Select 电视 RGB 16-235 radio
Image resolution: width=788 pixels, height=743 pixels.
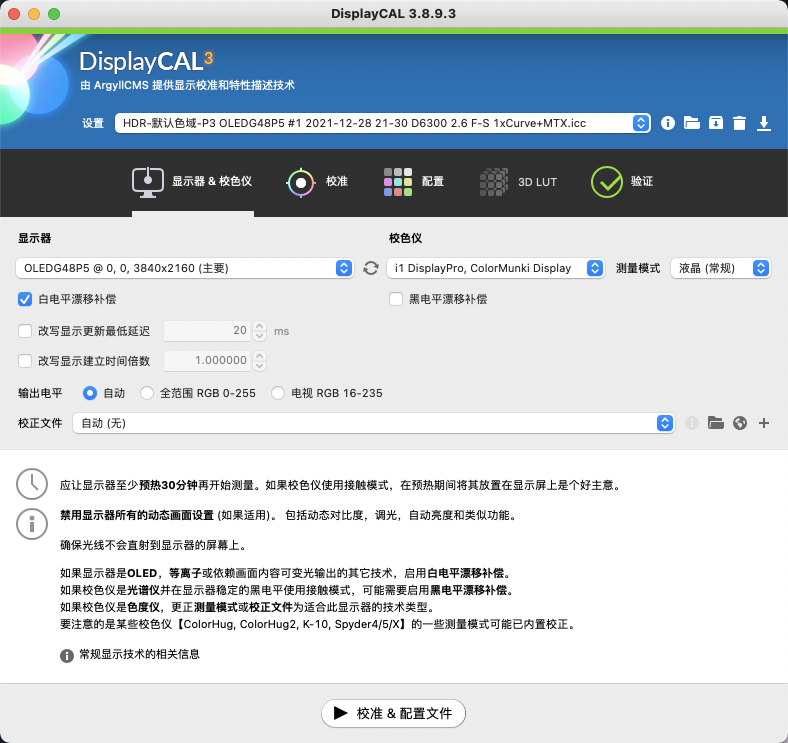point(278,393)
